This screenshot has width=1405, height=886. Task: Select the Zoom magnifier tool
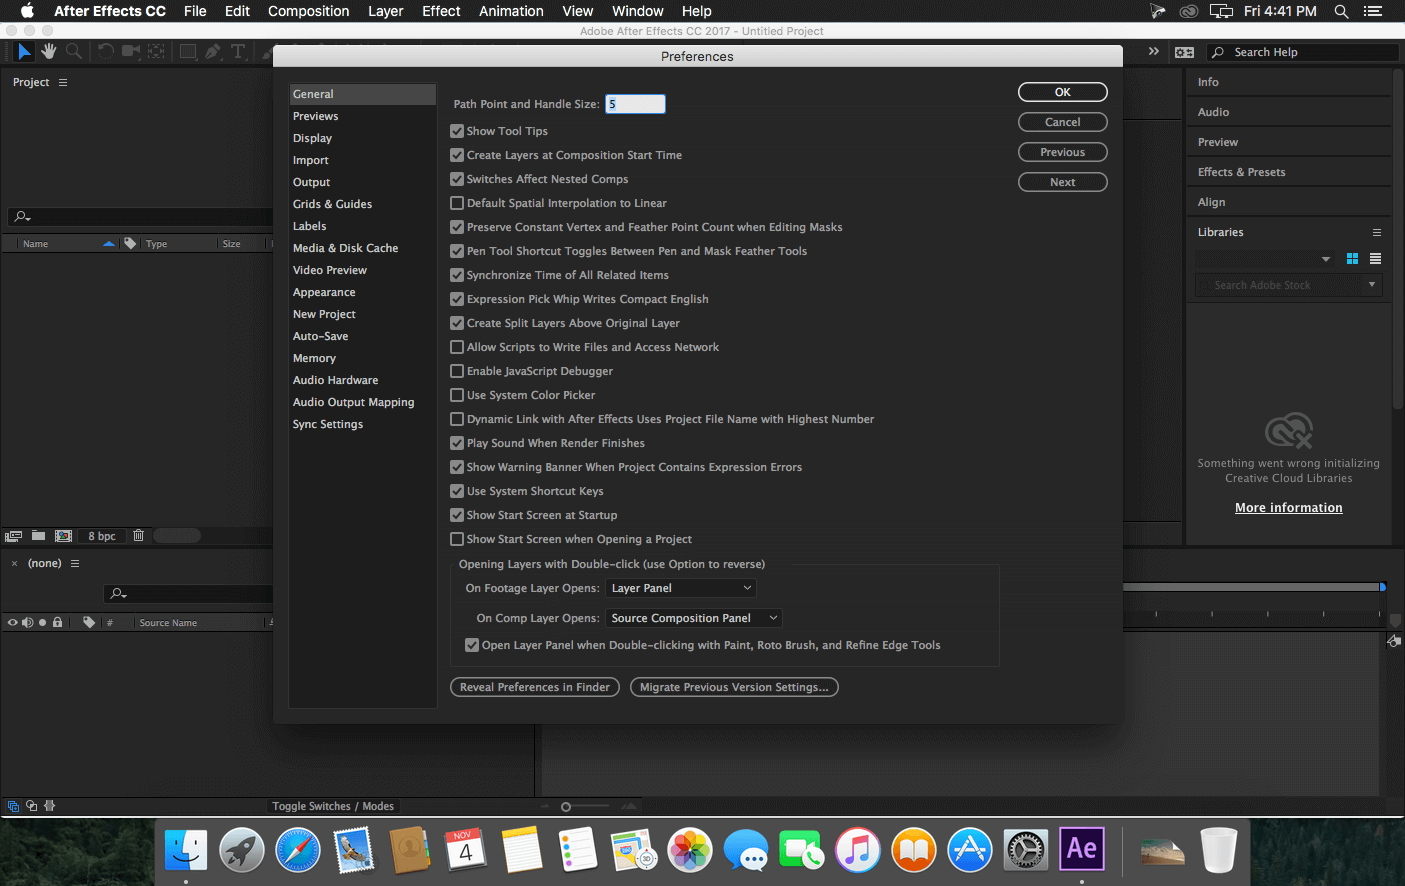73,51
